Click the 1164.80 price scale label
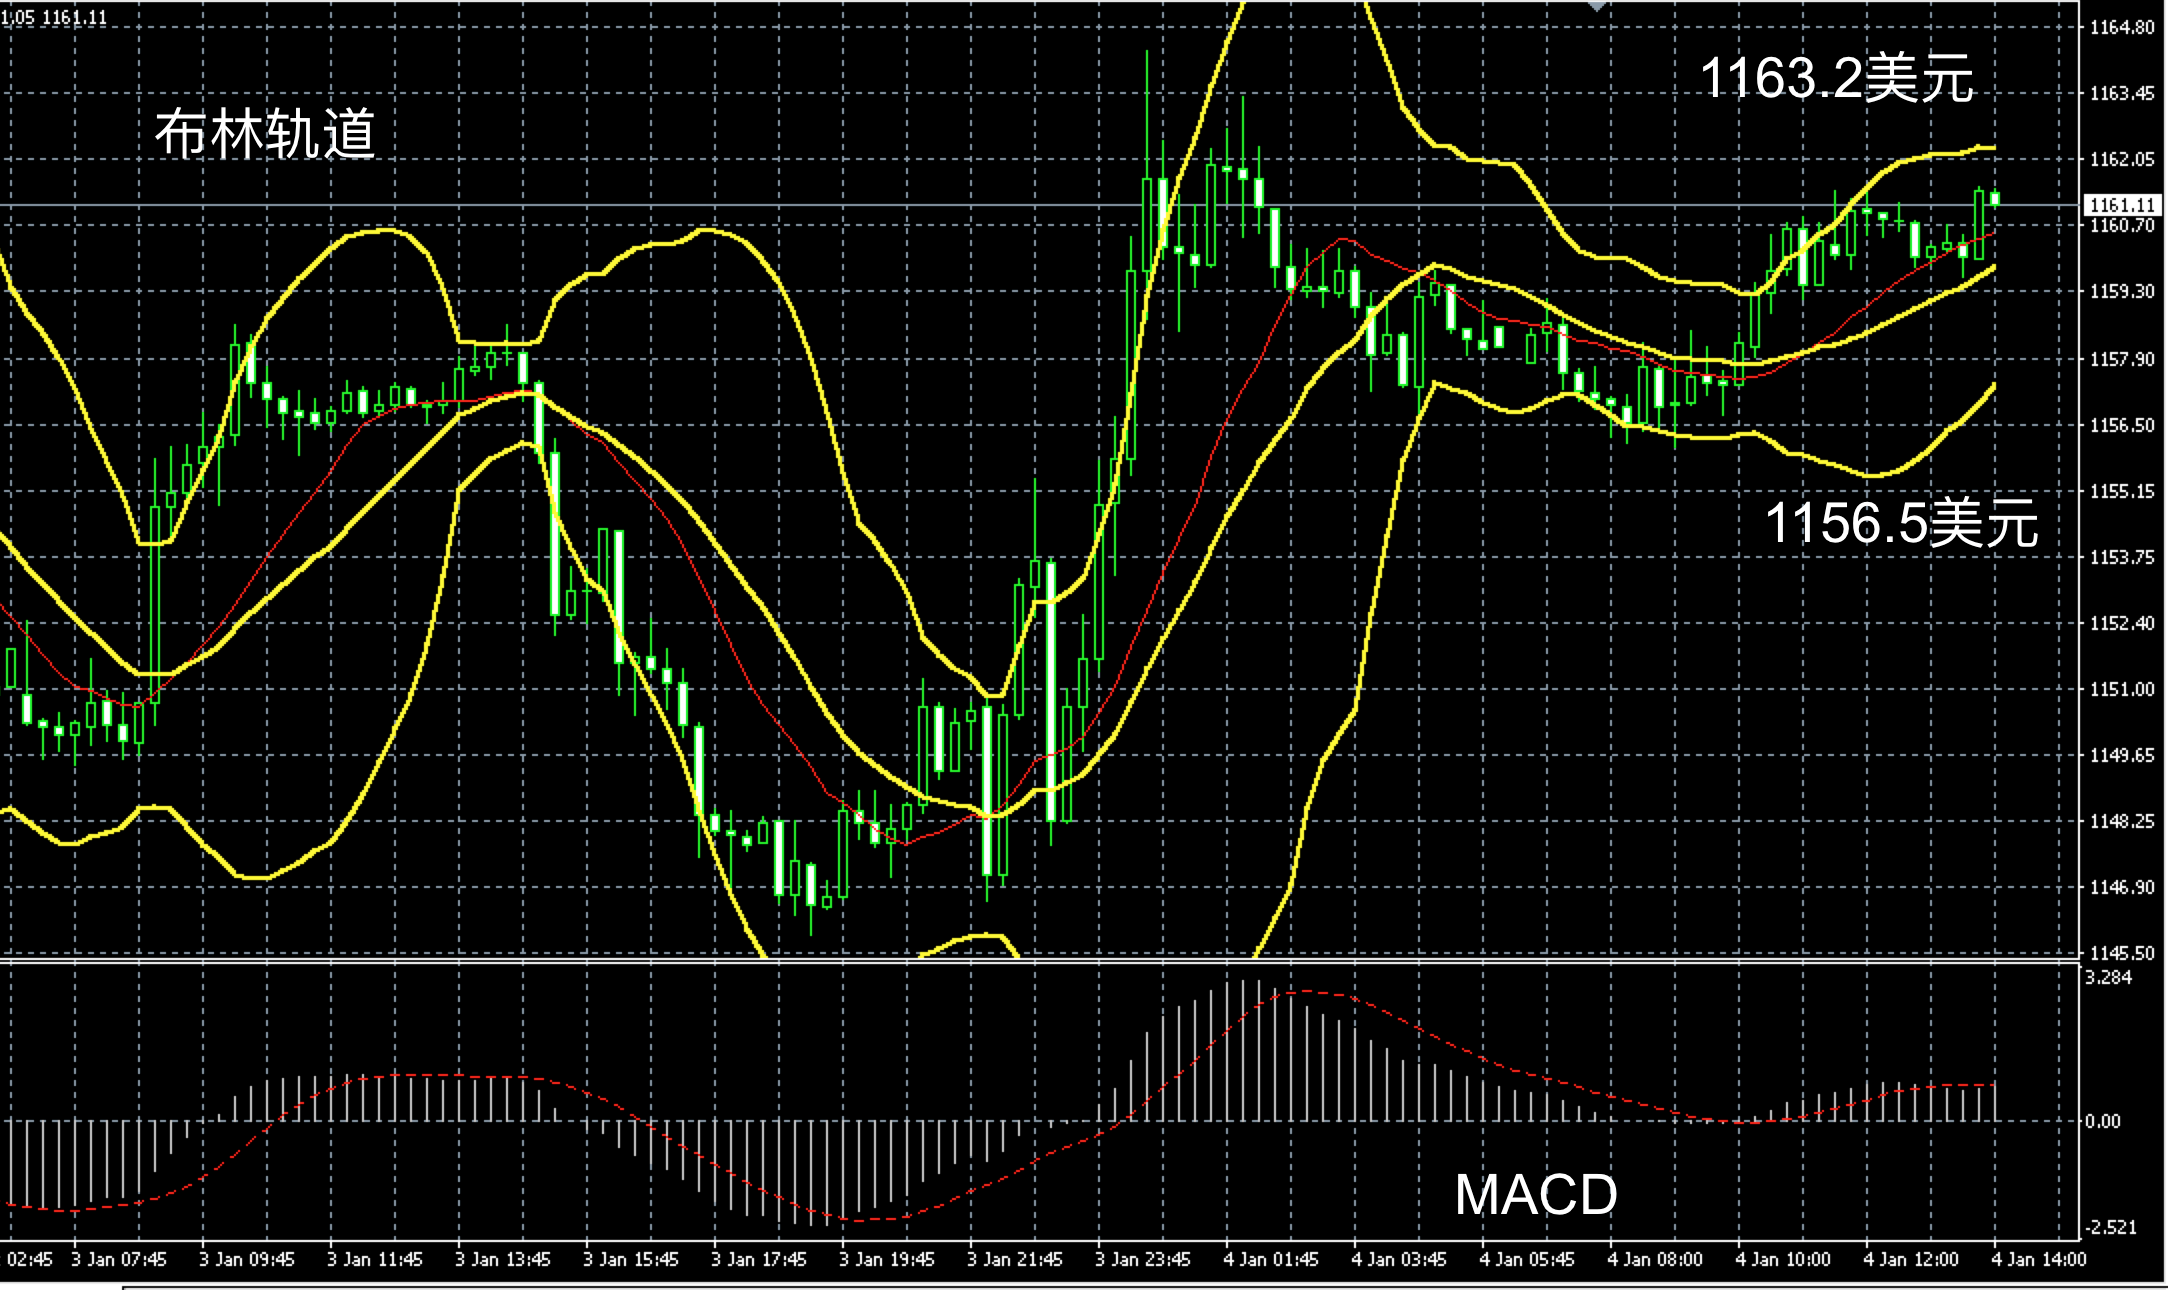Image resolution: width=2168 pixels, height=1290 pixels. point(2122,28)
